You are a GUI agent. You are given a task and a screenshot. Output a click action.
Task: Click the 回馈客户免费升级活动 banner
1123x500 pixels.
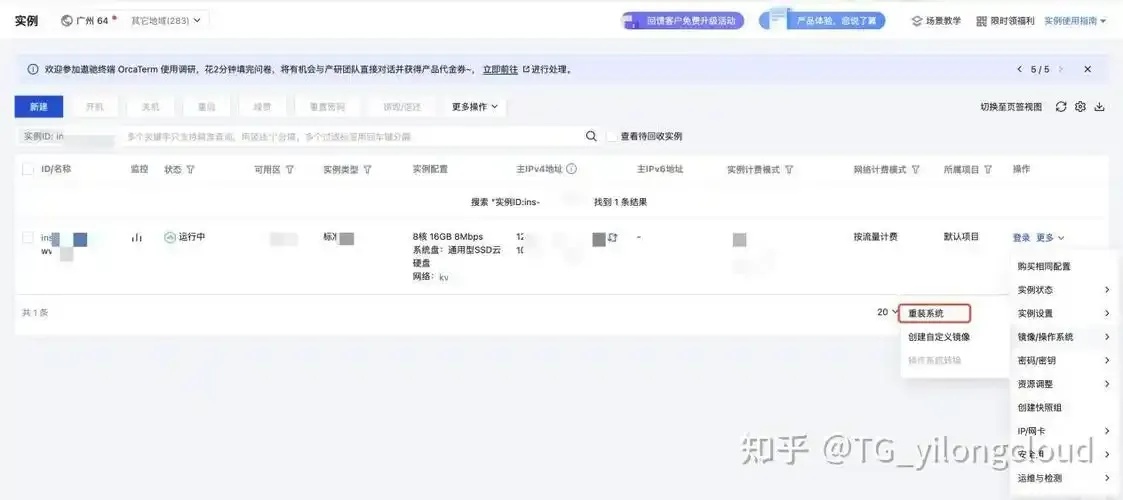683,21
